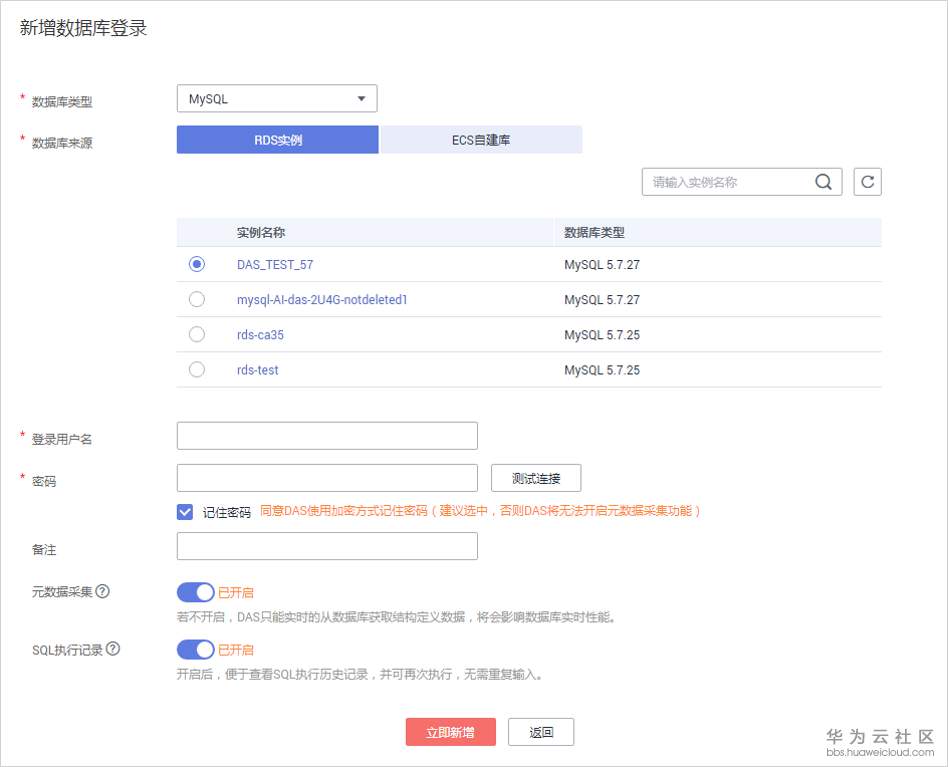
Task: Refresh the instance list with the refresh icon
Action: coord(867,181)
